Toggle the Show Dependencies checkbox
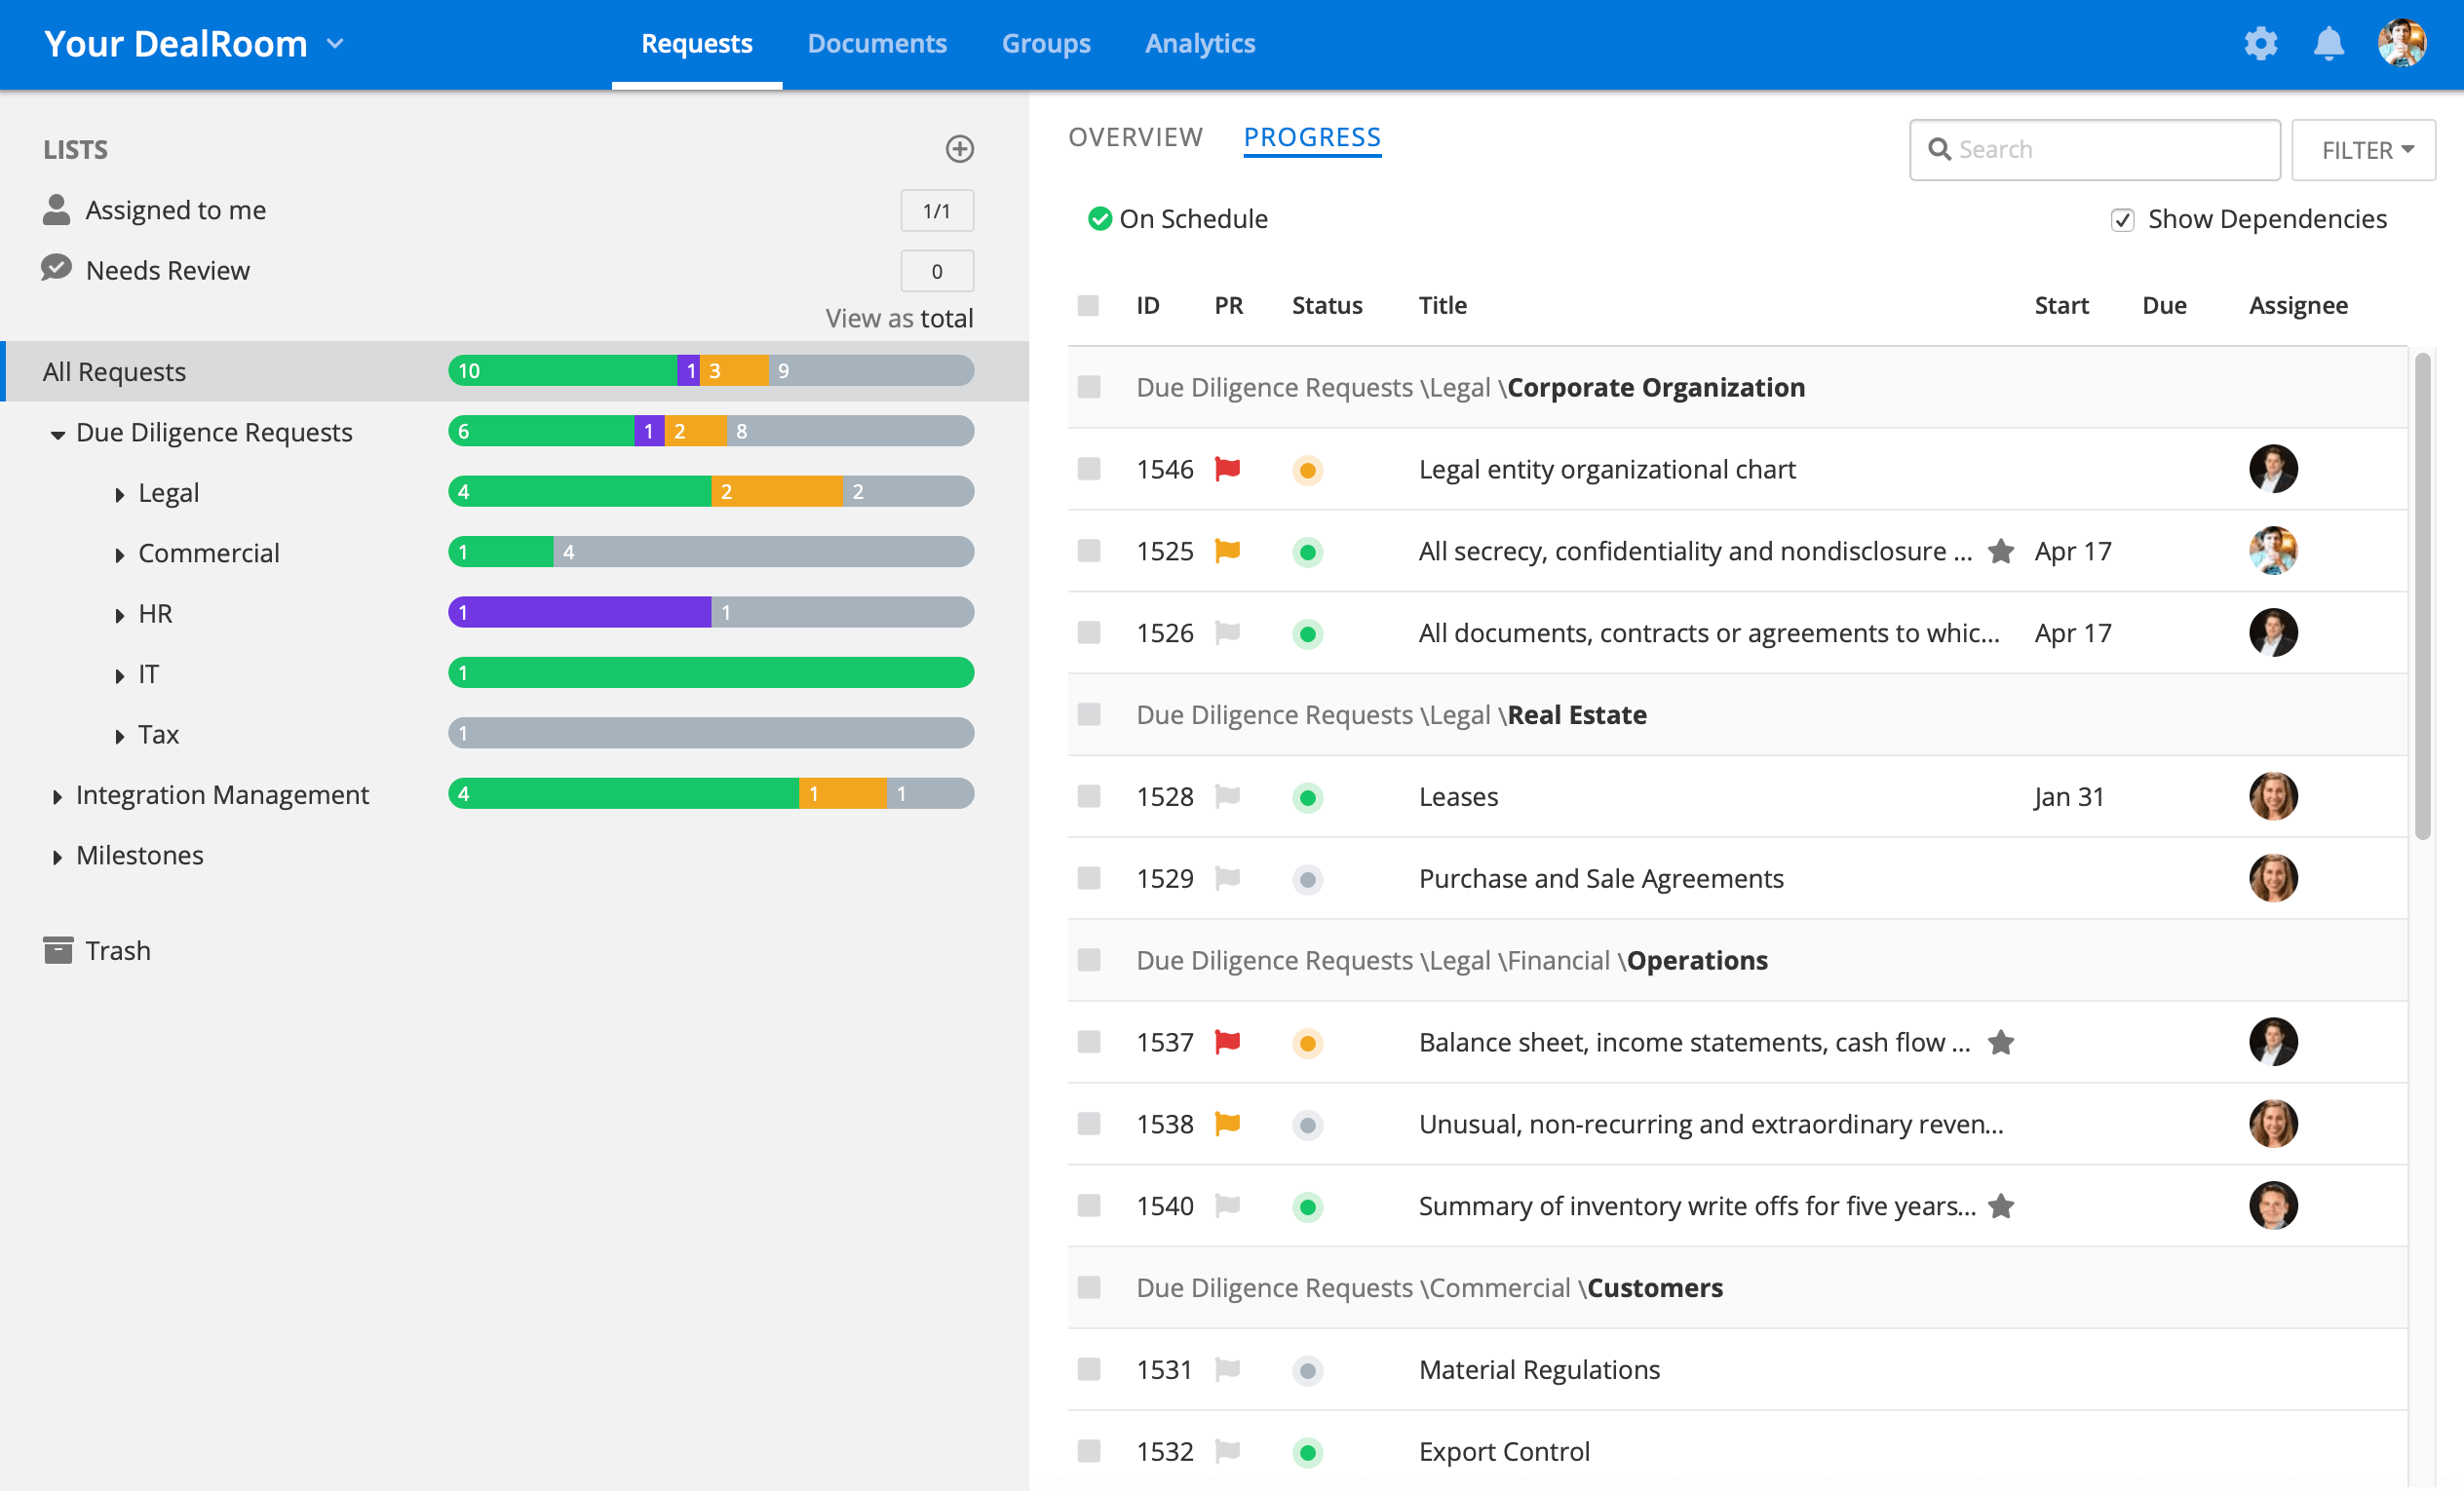Image resolution: width=2464 pixels, height=1491 pixels. pos(2122,220)
